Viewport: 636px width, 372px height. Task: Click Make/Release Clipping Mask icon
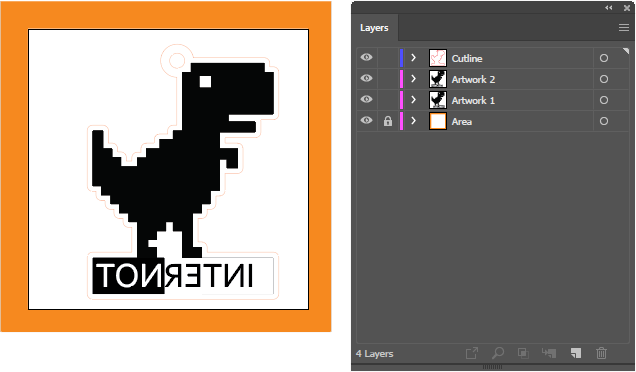pyautogui.click(x=523, y=353)
